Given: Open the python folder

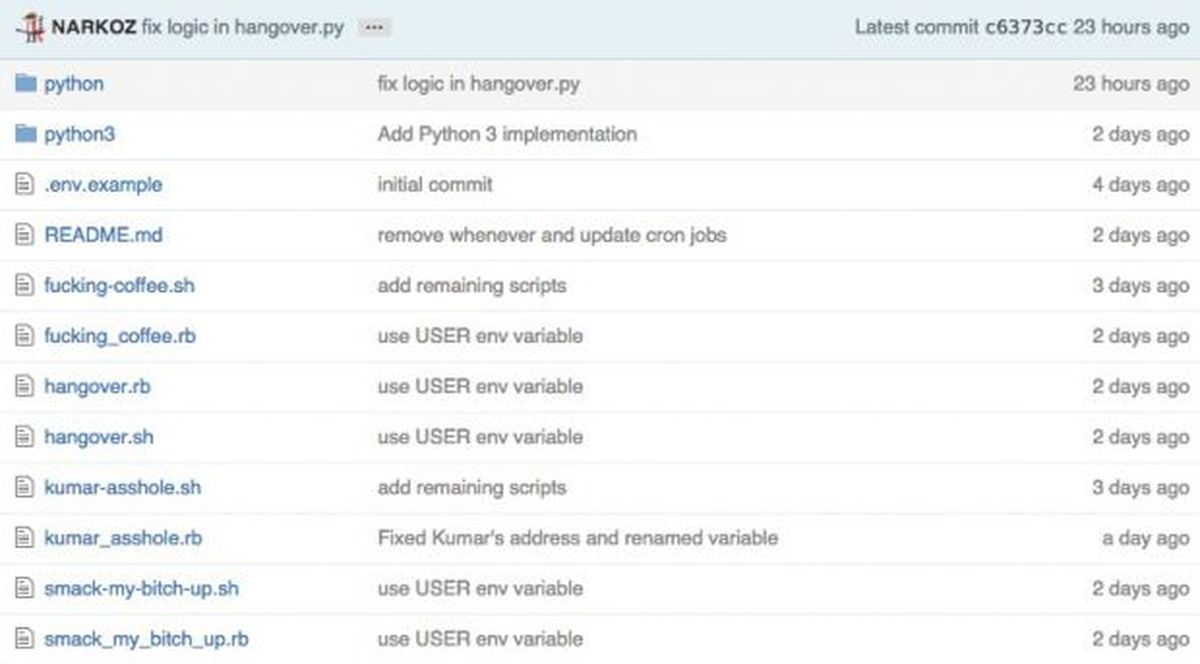Looking at the screenshot, I should pos(74,83).
